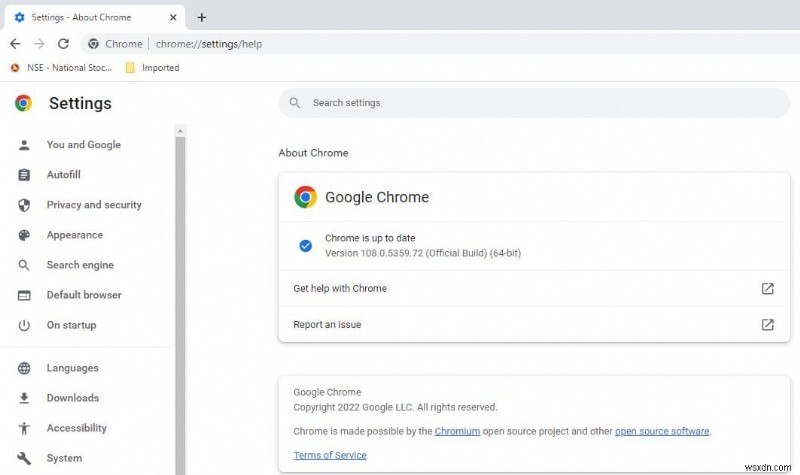Open Report an issue
Image resolution: width=800 pixels, height=475 pixels.
[x=534, y=324]
